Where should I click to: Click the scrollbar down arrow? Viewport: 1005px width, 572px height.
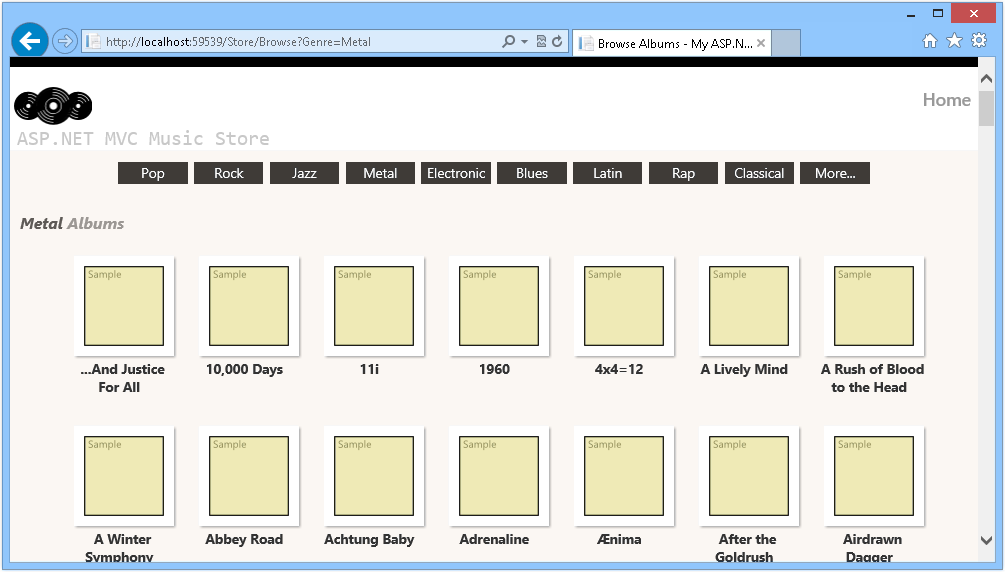click(x=986, y=541)
